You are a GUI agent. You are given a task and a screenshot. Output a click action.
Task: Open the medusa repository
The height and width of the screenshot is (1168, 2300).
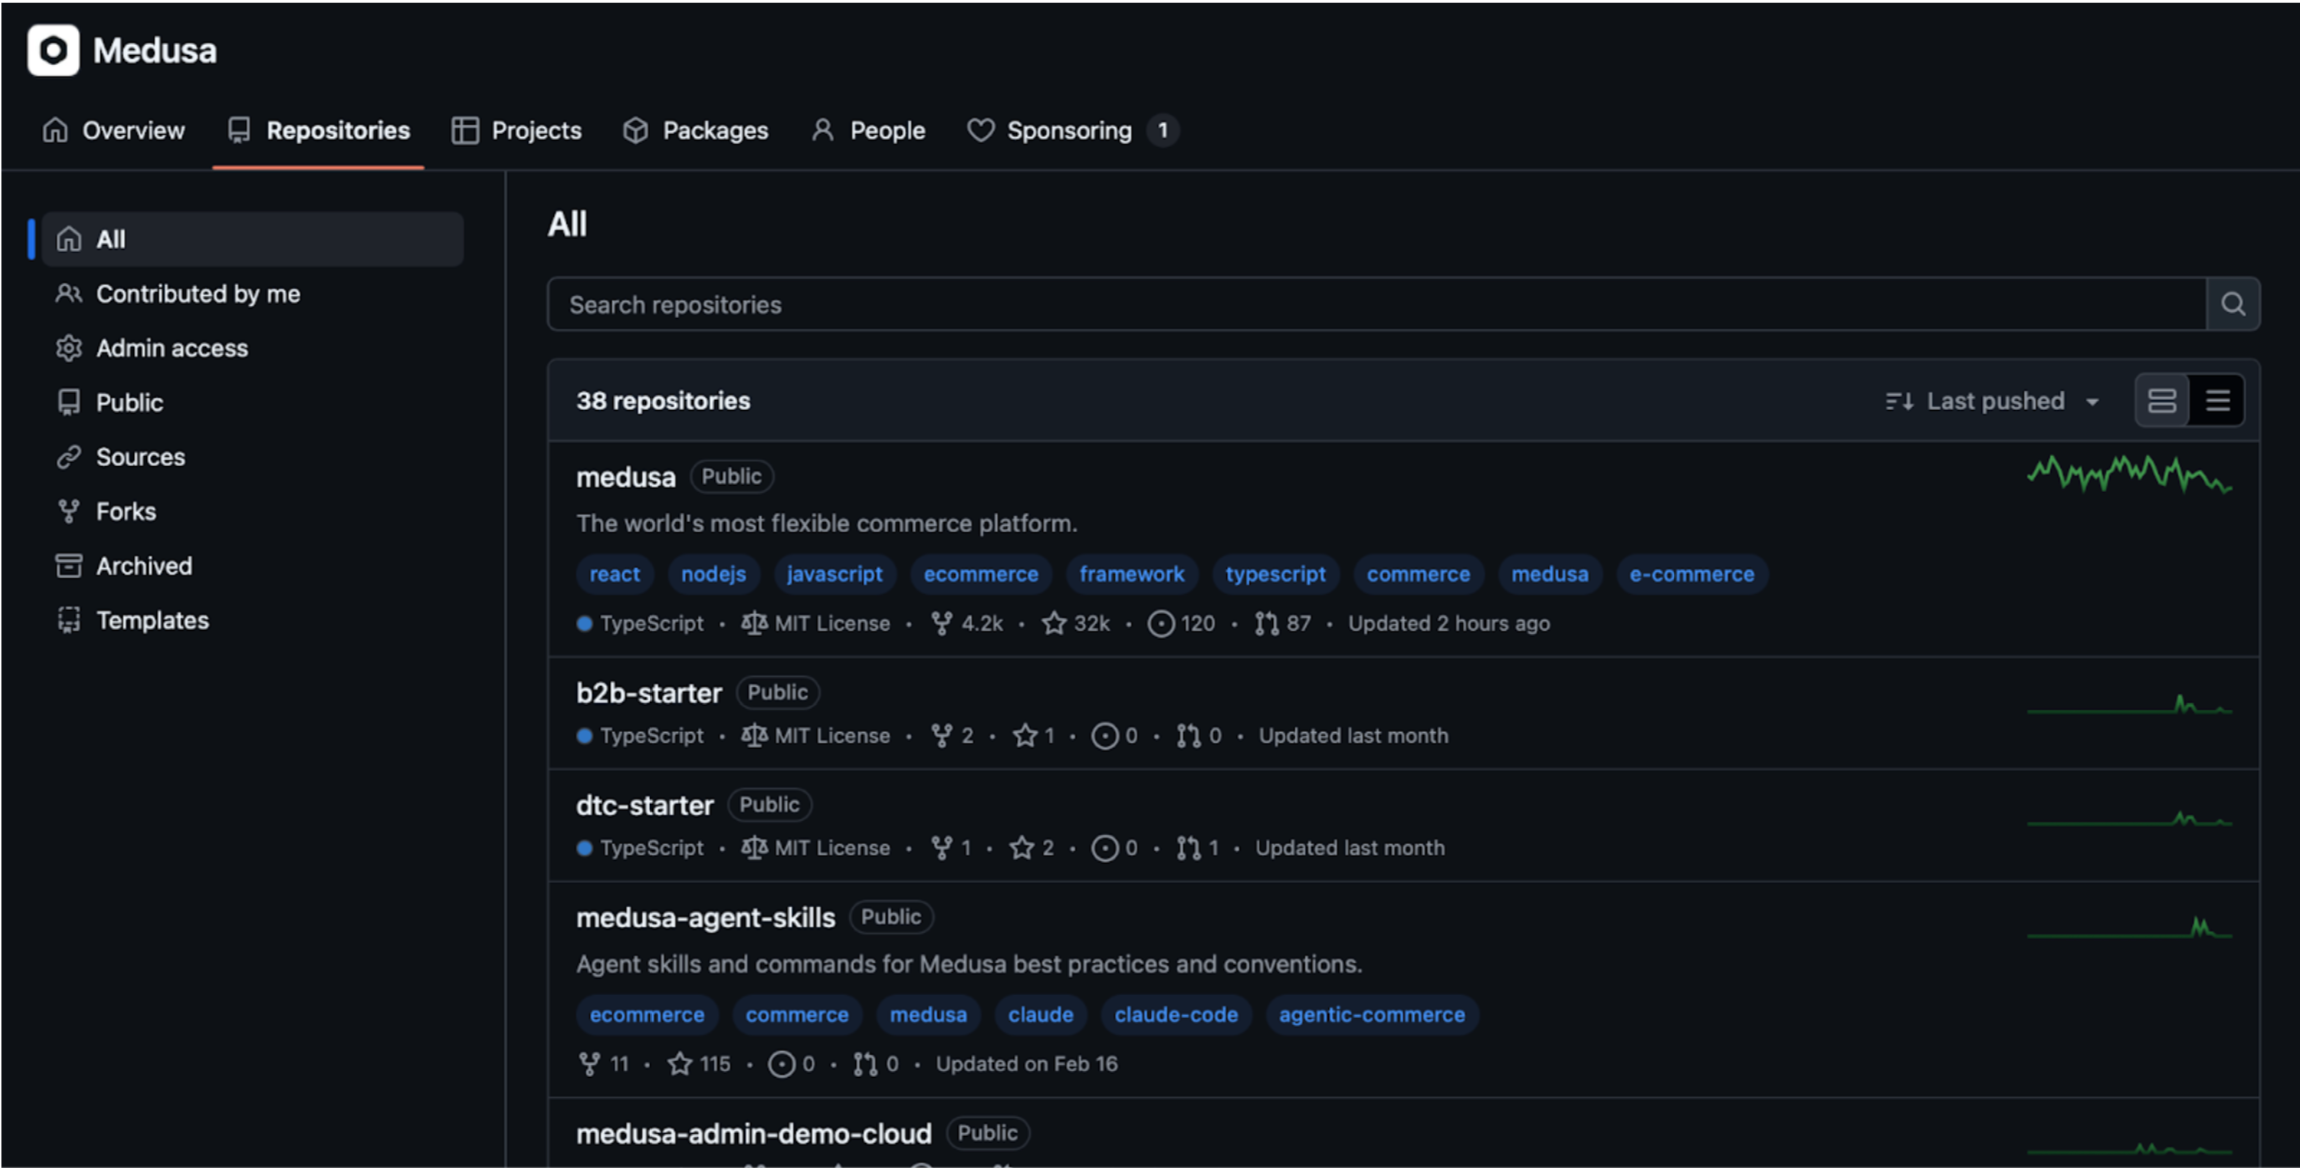pos(626,477)
